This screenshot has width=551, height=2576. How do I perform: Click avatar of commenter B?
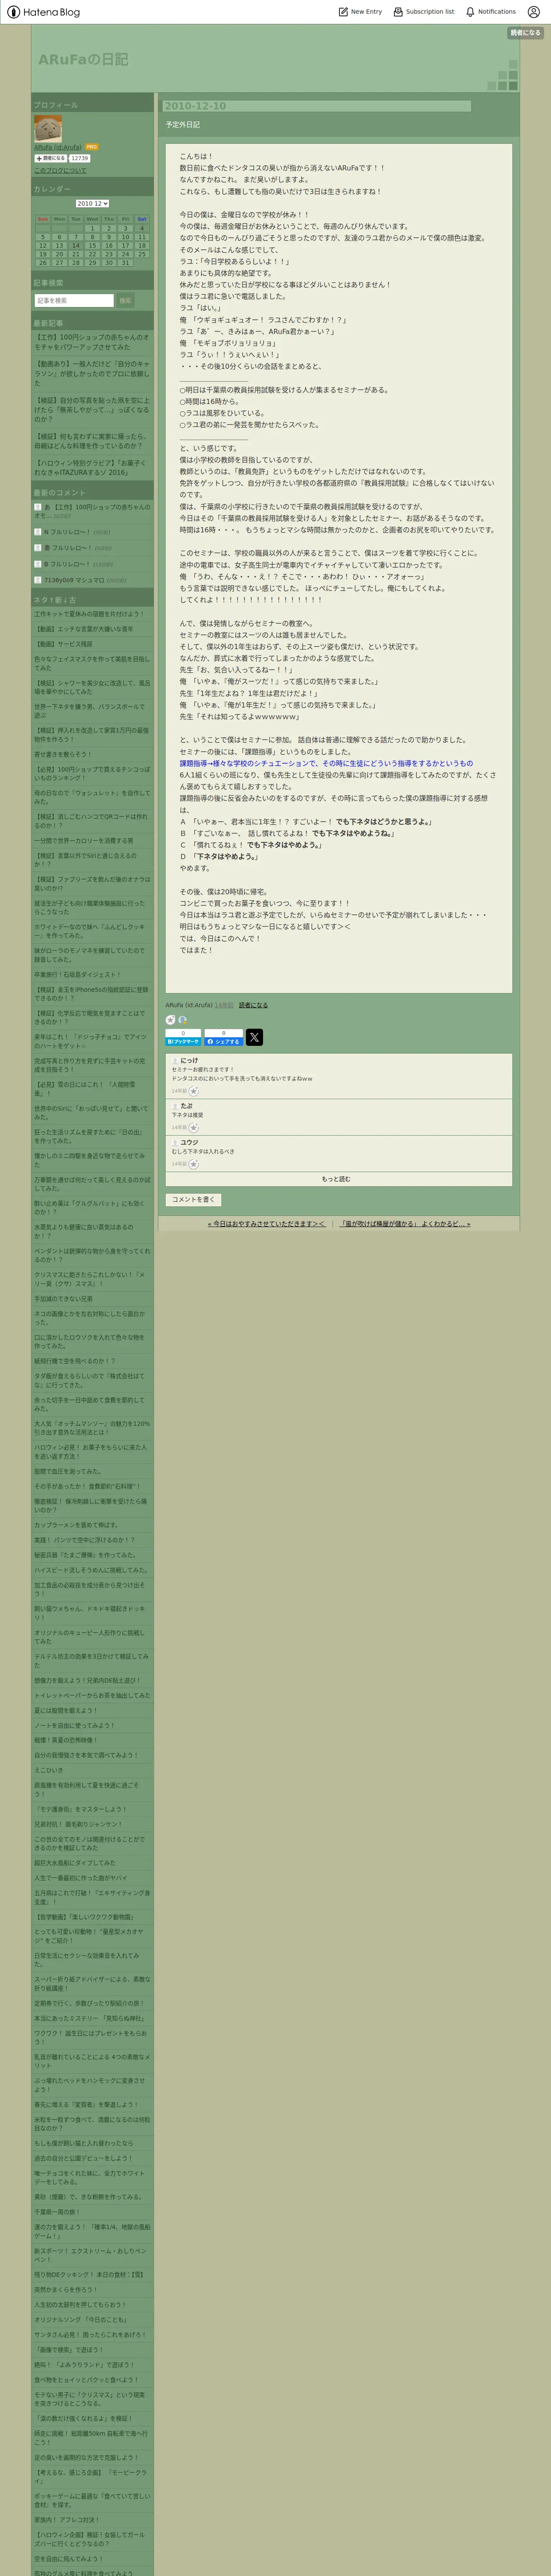38,564
